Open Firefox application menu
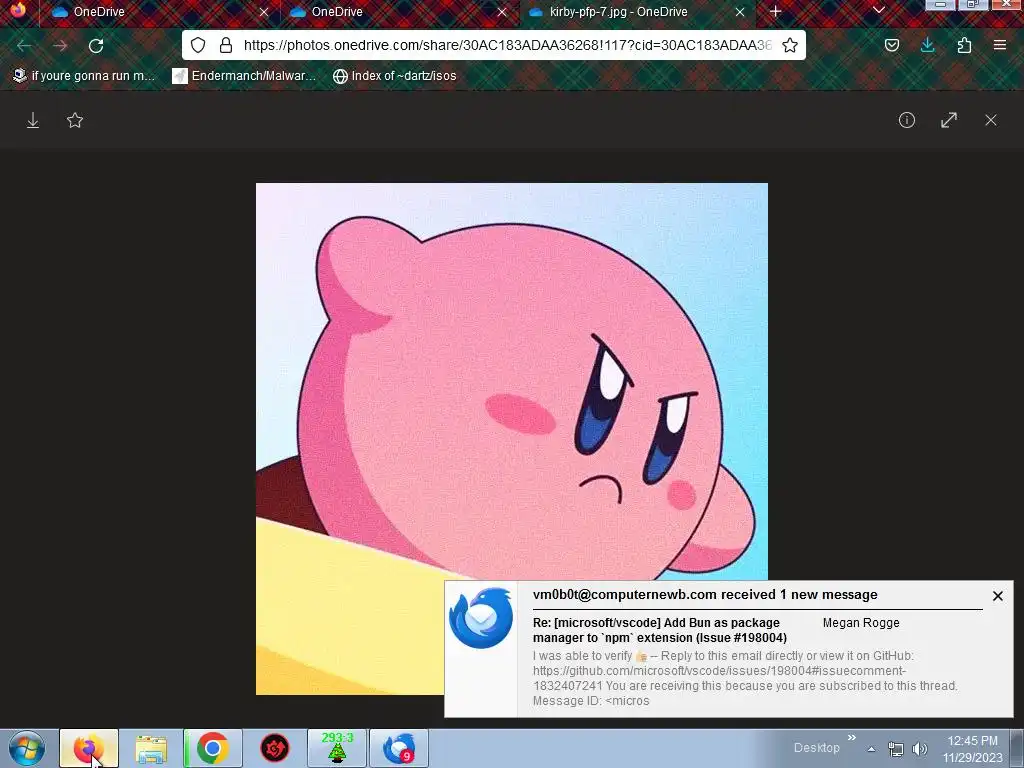Screen dimensions: 1024x768 (1000, 45)
